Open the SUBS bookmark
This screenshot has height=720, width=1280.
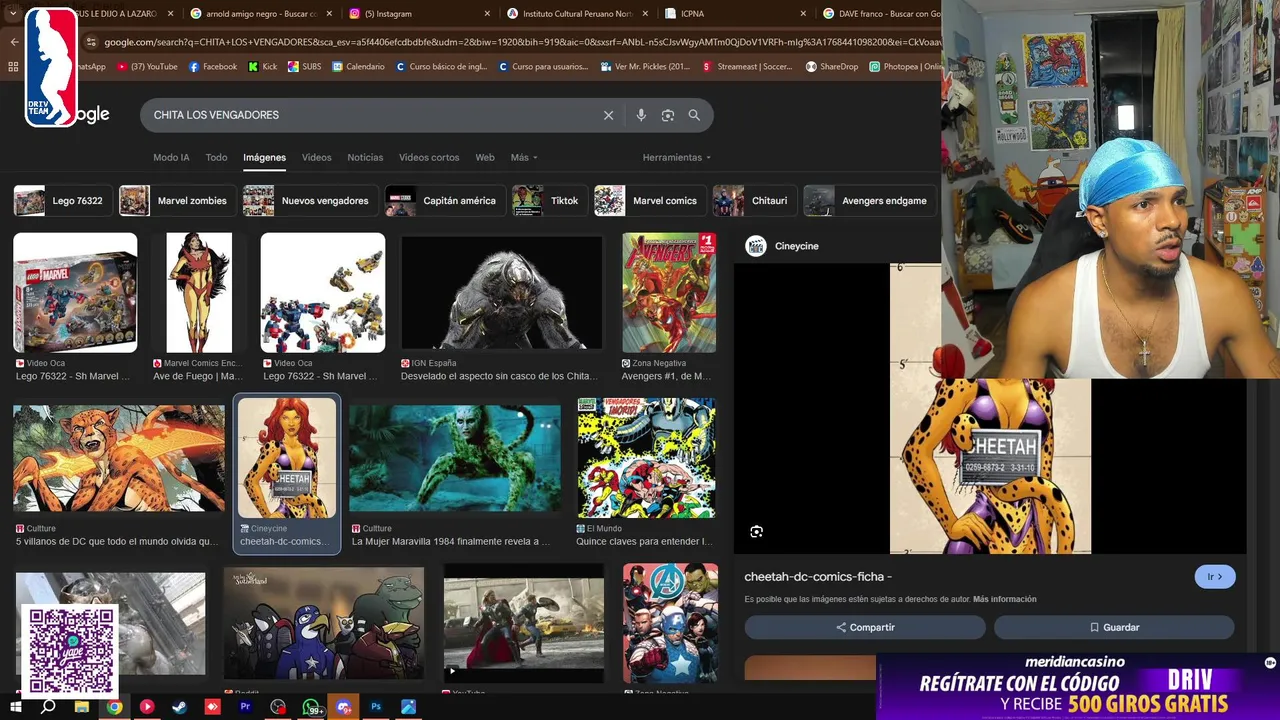click(x=304, y=67)
